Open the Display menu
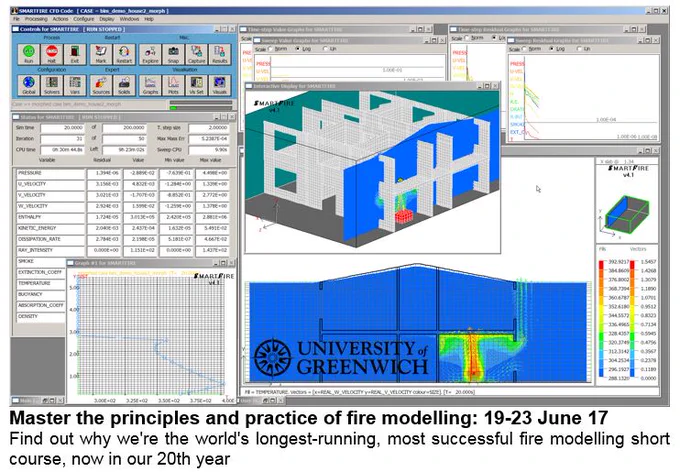This screenshot has height=472, width=680. 107,19
